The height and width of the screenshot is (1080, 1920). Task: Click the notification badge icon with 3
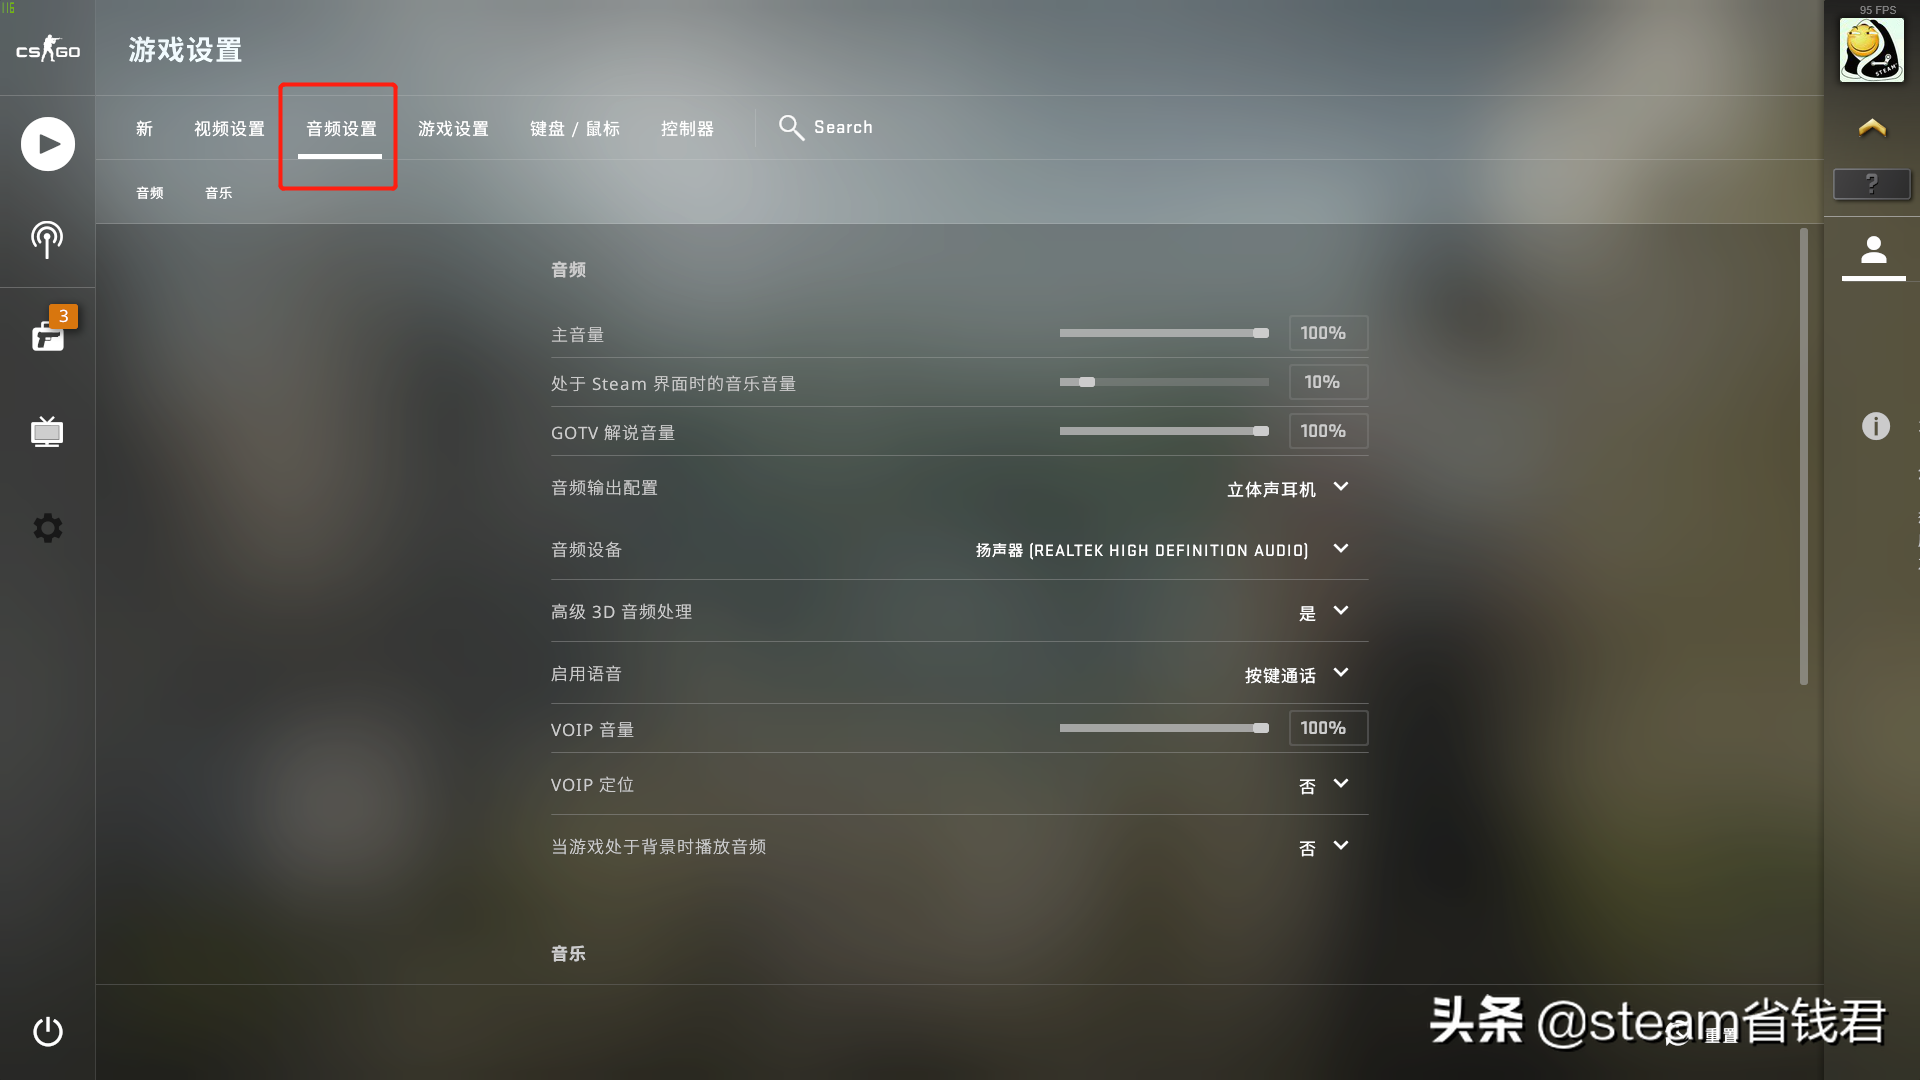pos(62,316)
